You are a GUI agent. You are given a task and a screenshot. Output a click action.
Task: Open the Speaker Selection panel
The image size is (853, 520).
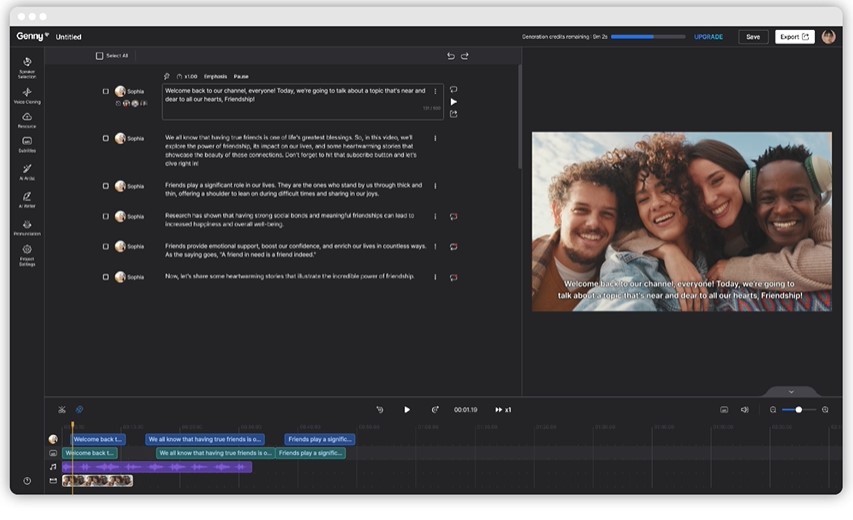pyautogui.click(x=27, y=67)
